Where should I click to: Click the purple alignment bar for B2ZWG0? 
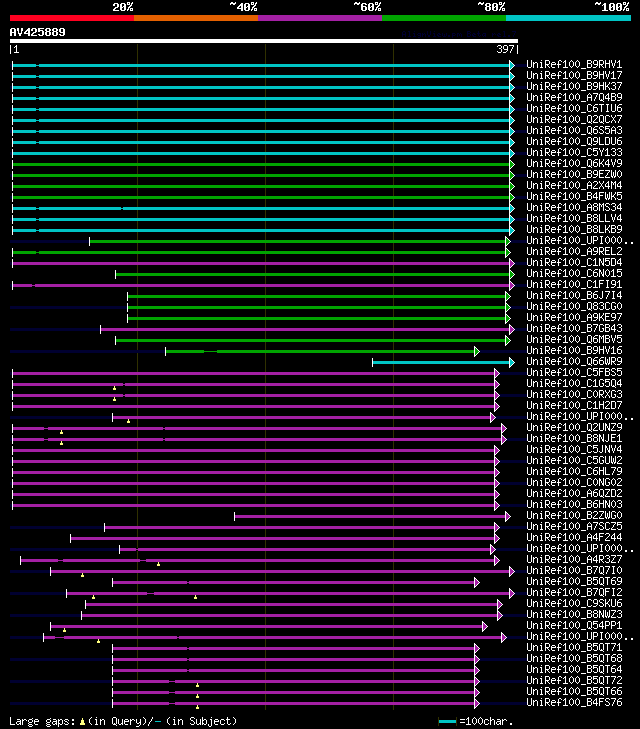pos(372,517)
